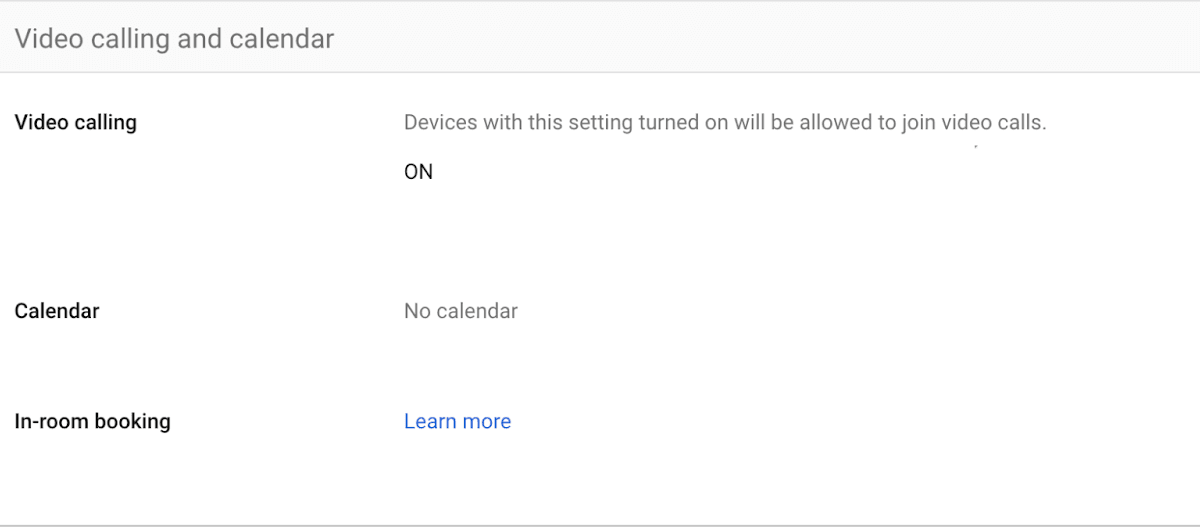The image size is (1200, 527).
Task: Click the word more in the blue link
Action: (x=486, y=422)
